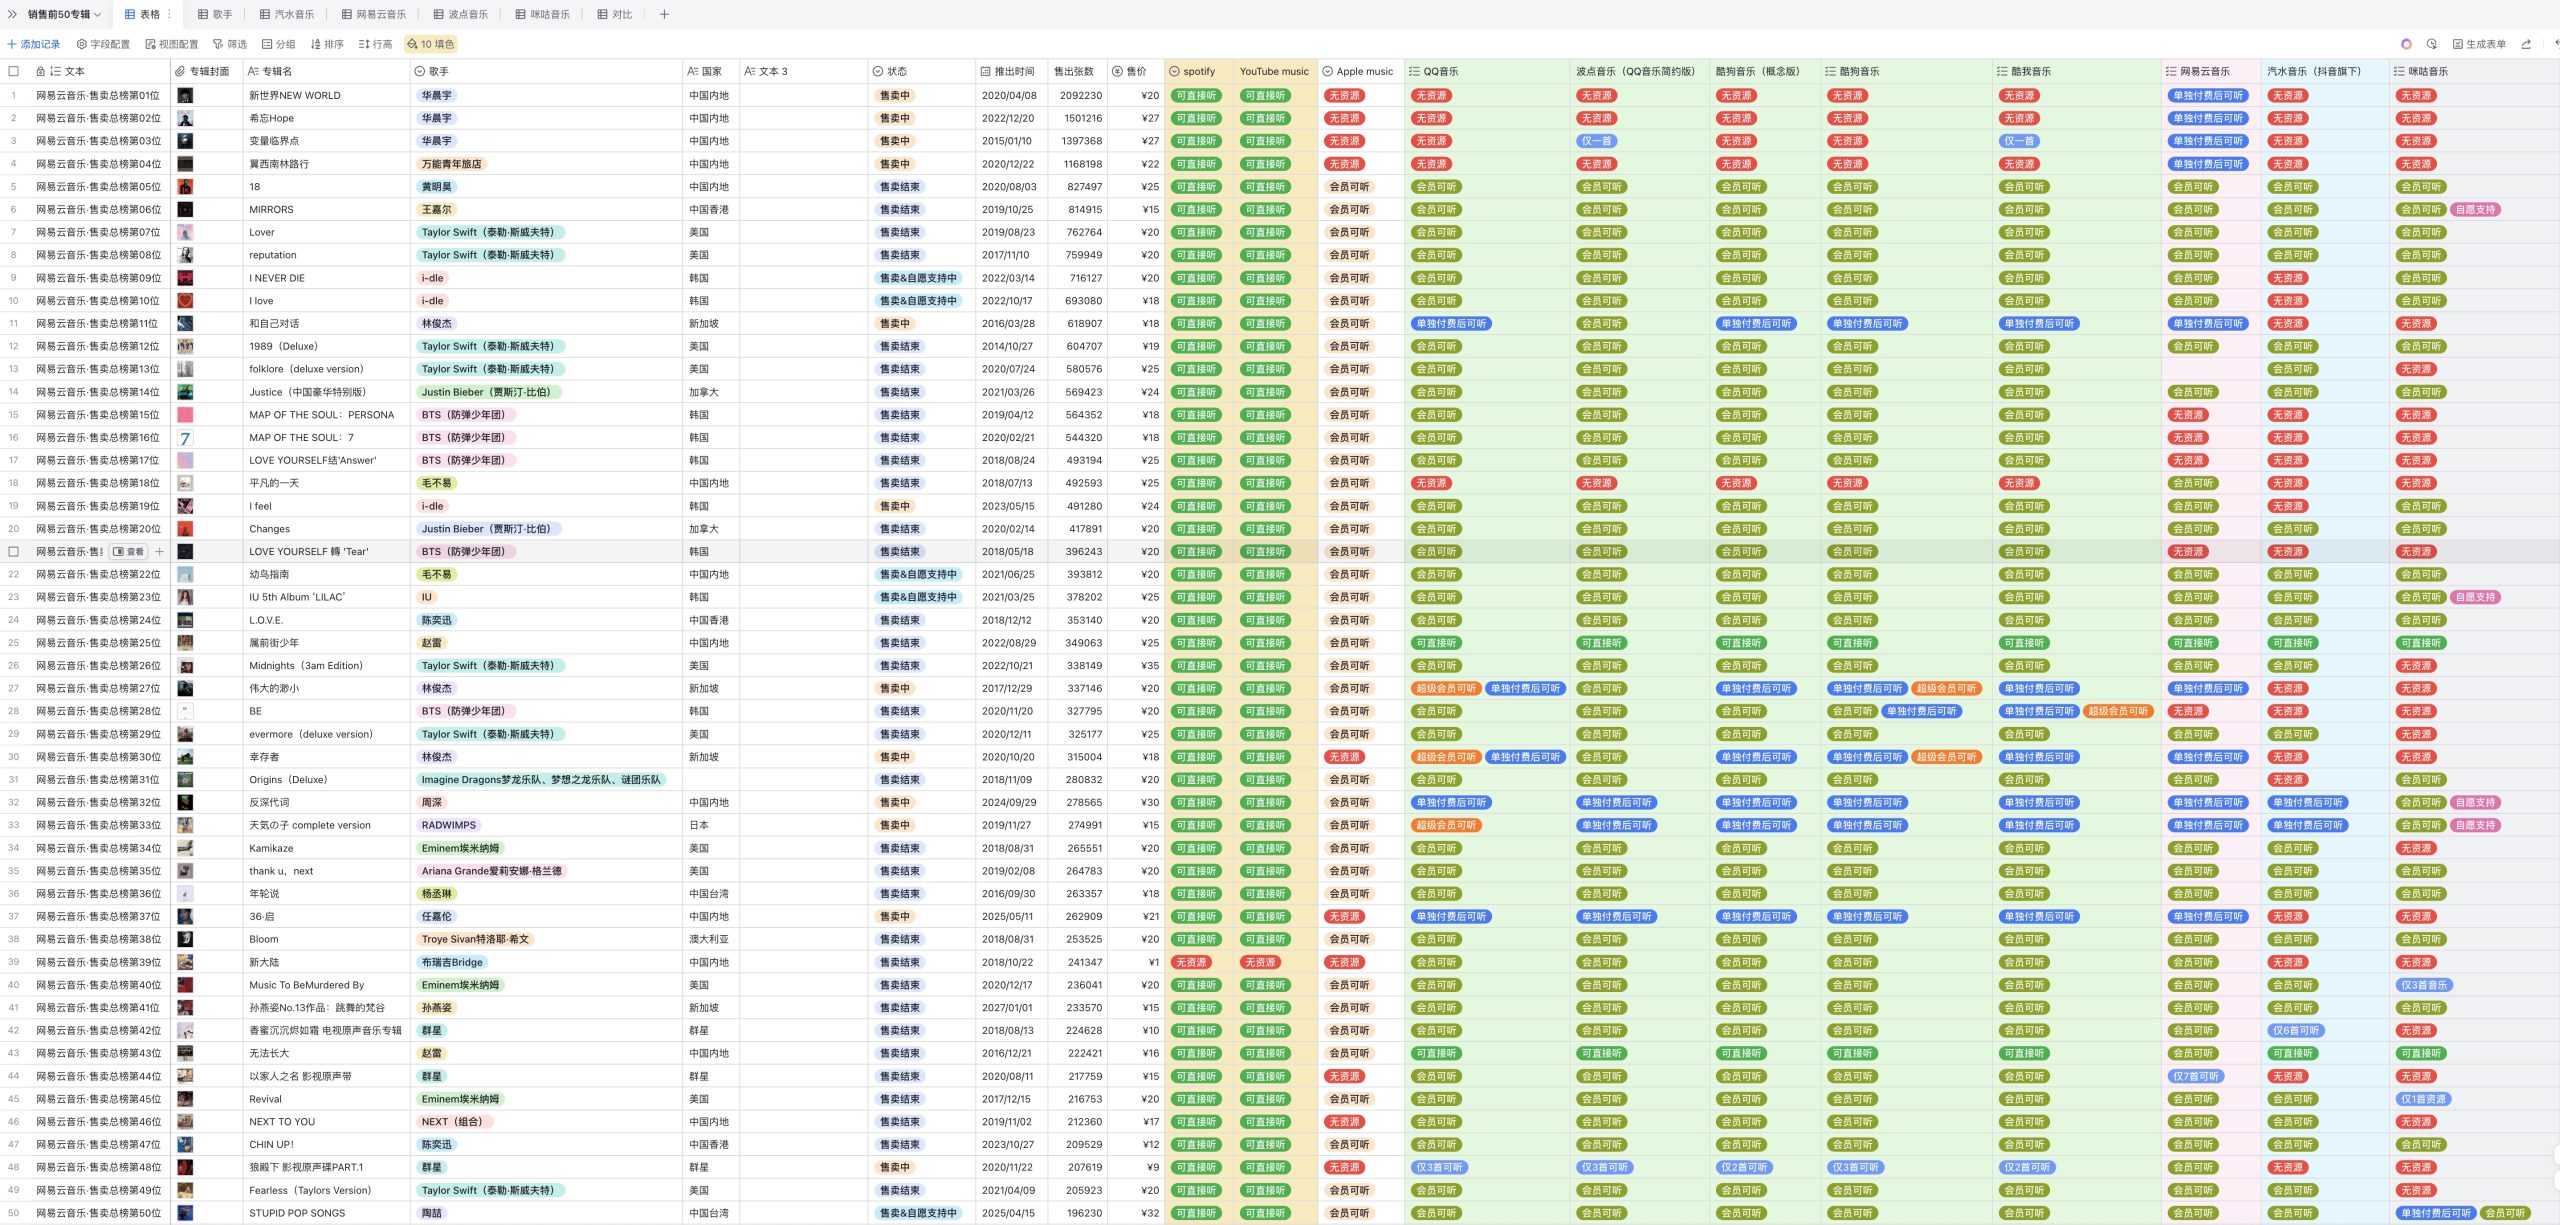Open the history clock icon
Image resolution: width=2560 pixels, height=1225 pixels.
[x=2432, y=44]
